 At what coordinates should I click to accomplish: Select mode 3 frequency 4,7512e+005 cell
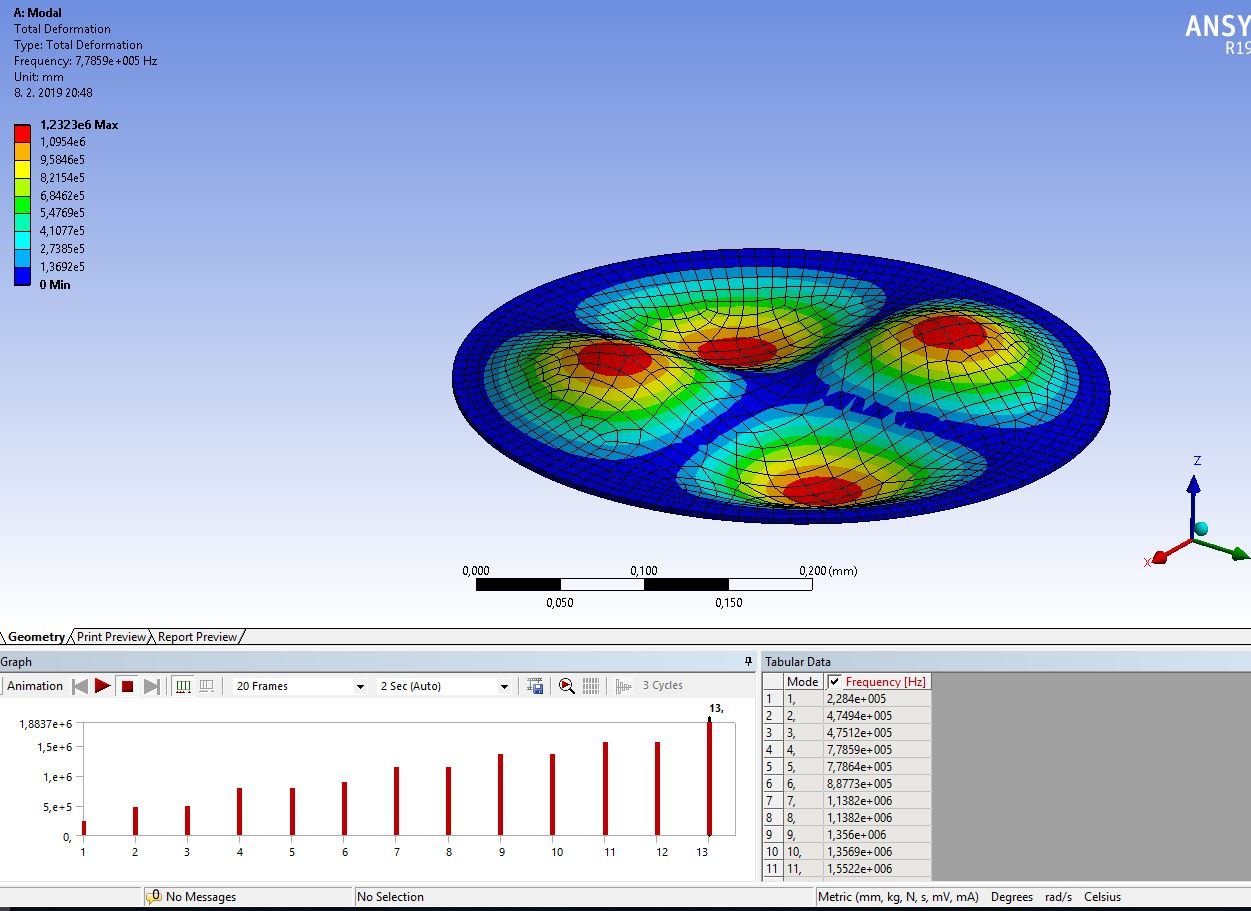click(878, 733)
